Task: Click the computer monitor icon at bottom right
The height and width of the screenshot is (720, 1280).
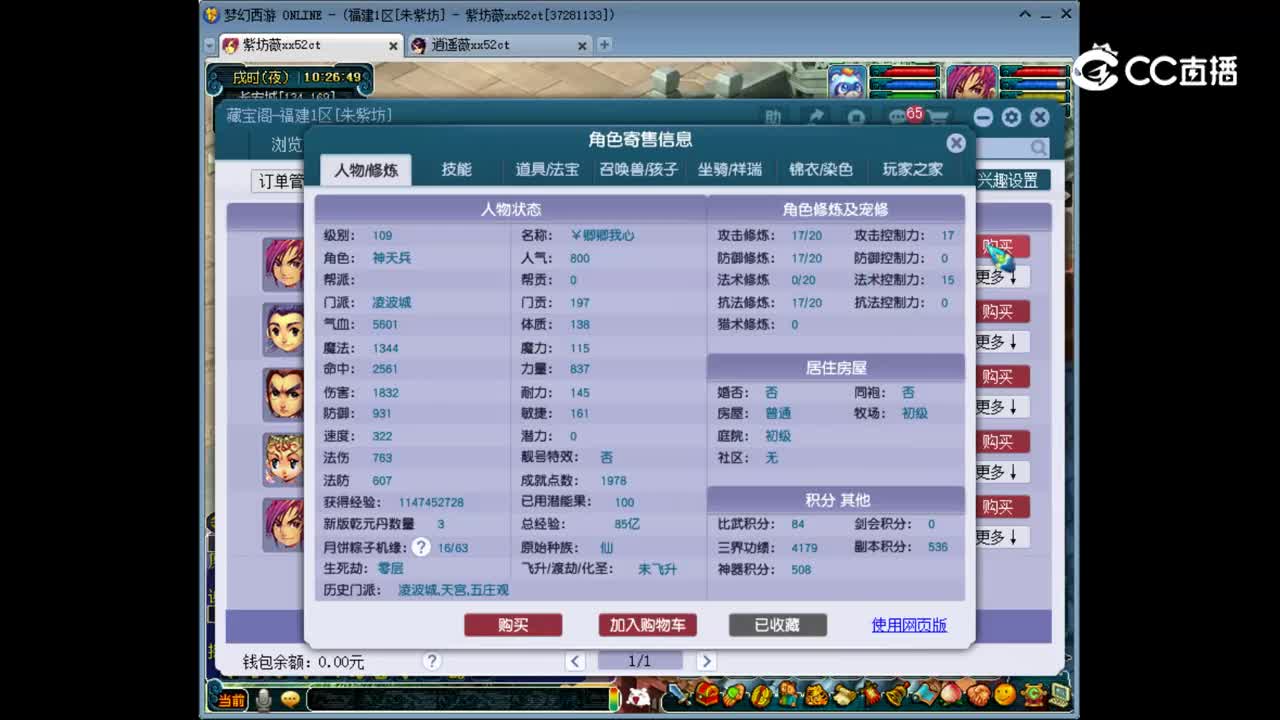Action: (x=1060, y=694)
